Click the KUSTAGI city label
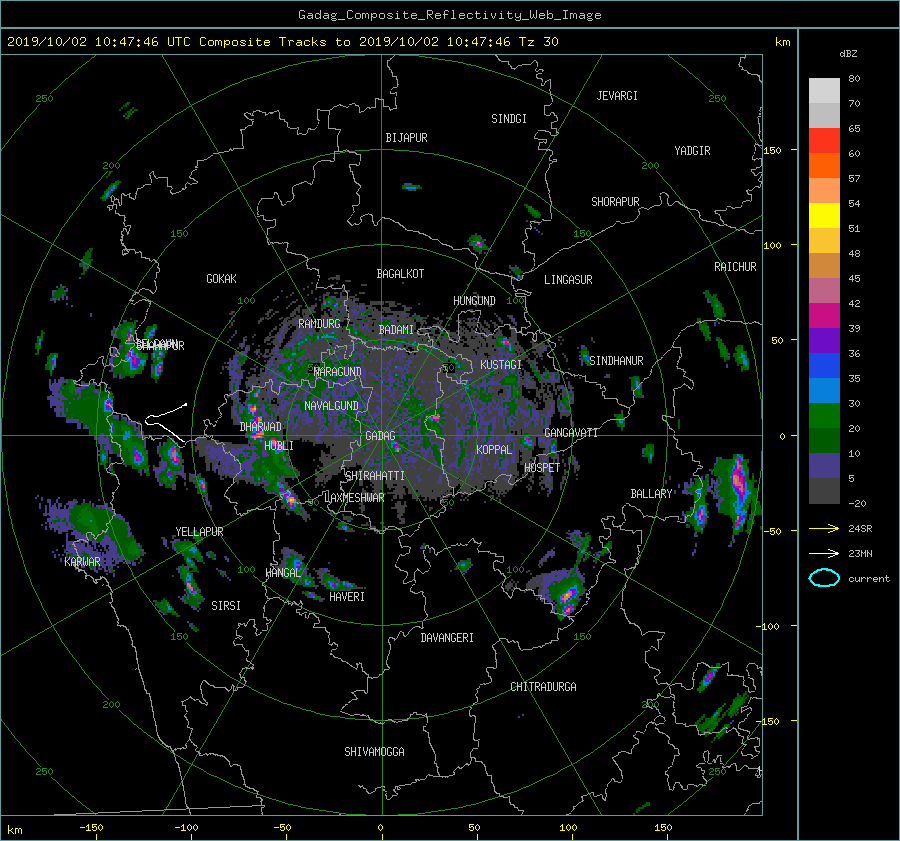The width and height of the screenshot is (900, 841). click(501, 365)
